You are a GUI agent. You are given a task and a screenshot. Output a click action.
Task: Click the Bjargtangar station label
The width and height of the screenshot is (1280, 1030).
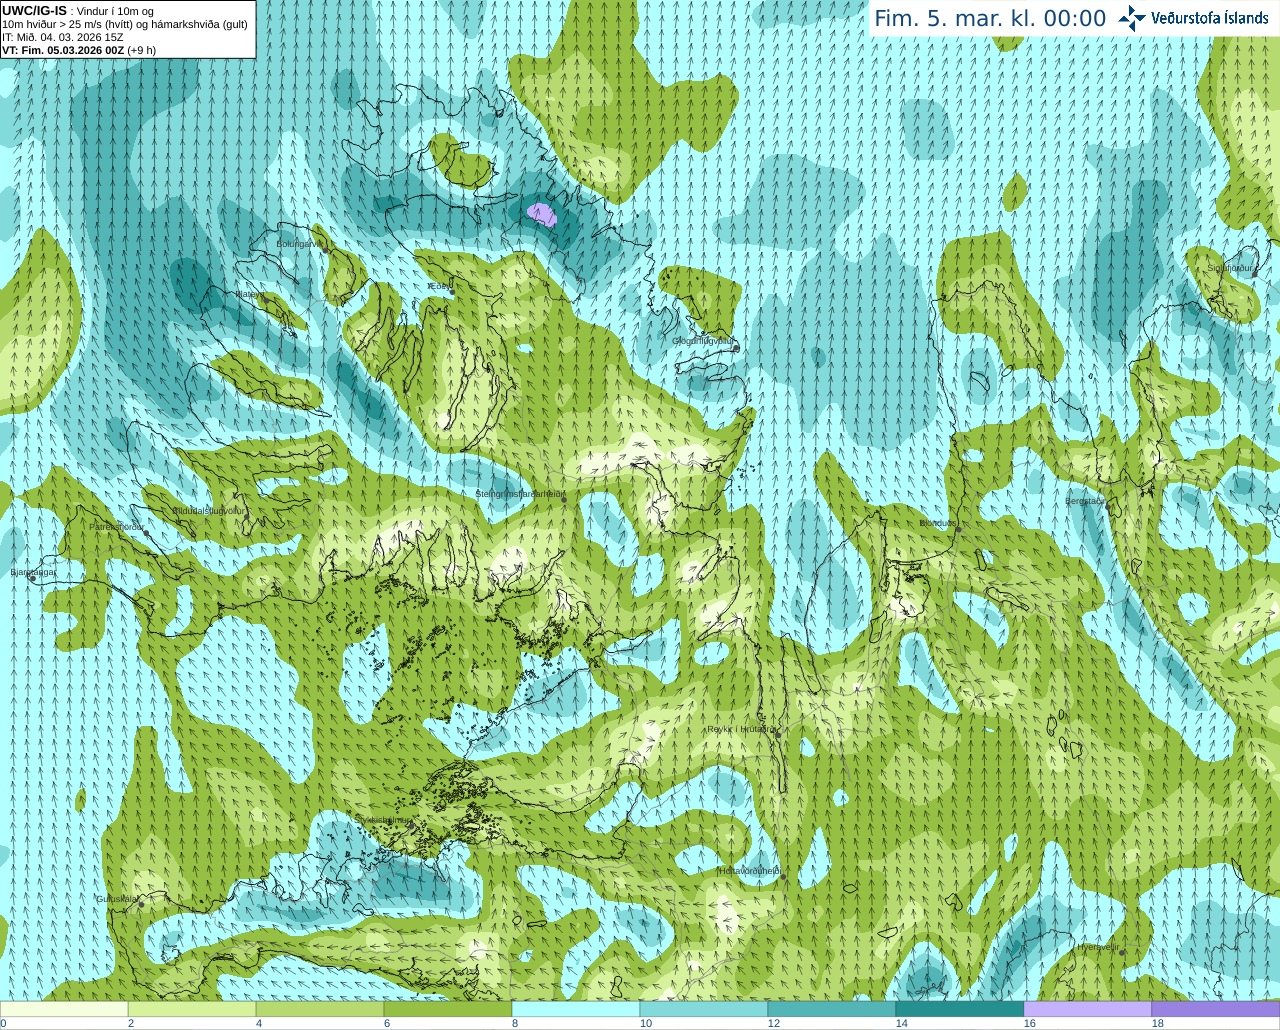click(33, 572)
